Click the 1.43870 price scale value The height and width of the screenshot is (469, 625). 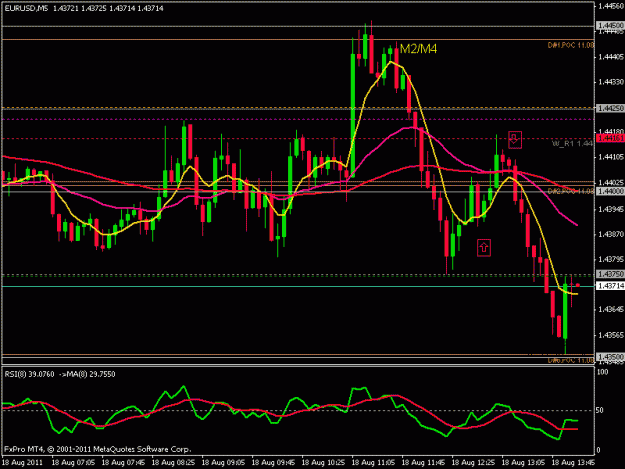tap(611, 234)
